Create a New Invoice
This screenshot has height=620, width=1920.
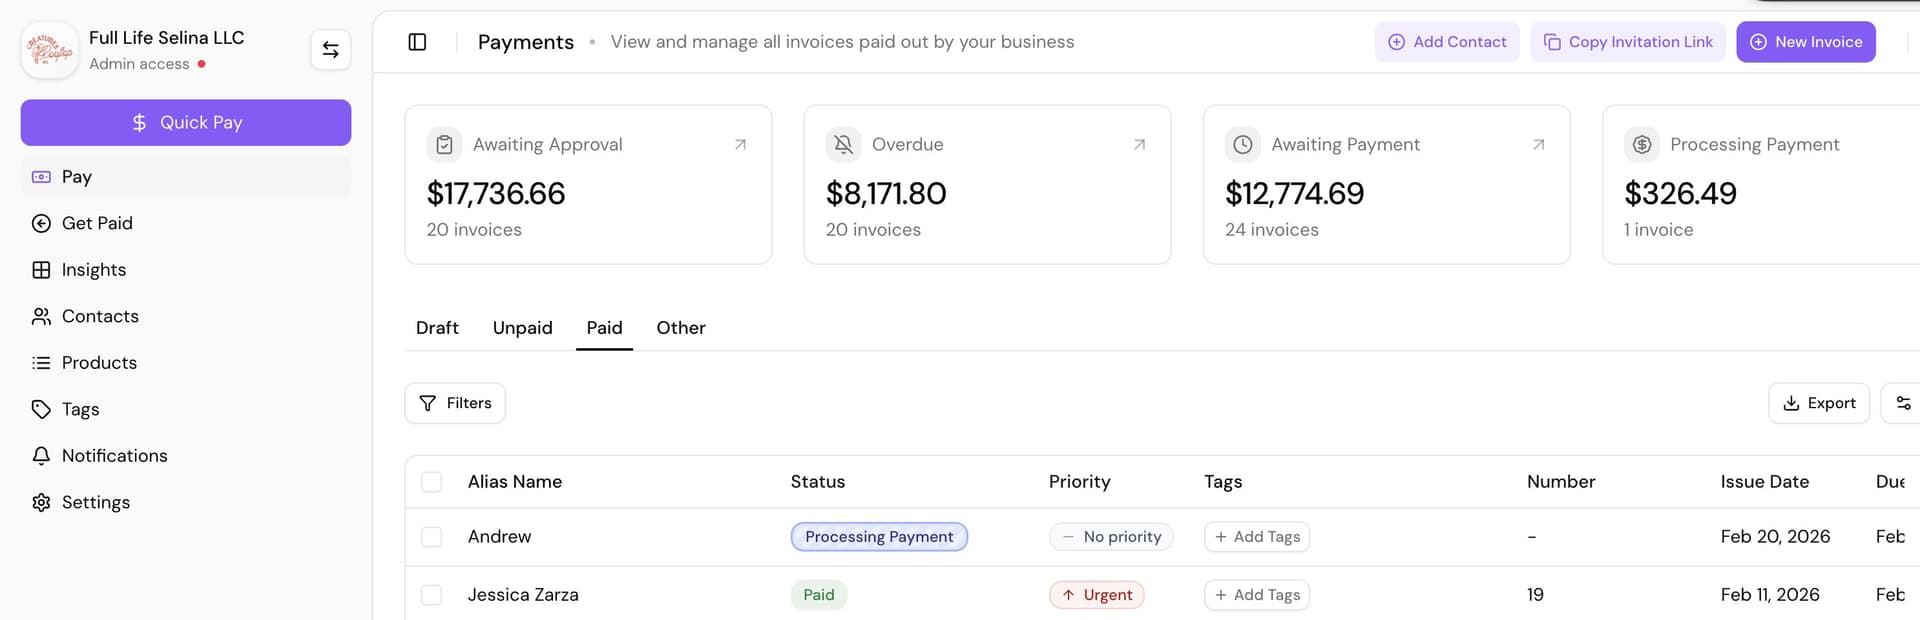tap(1806, 42)
